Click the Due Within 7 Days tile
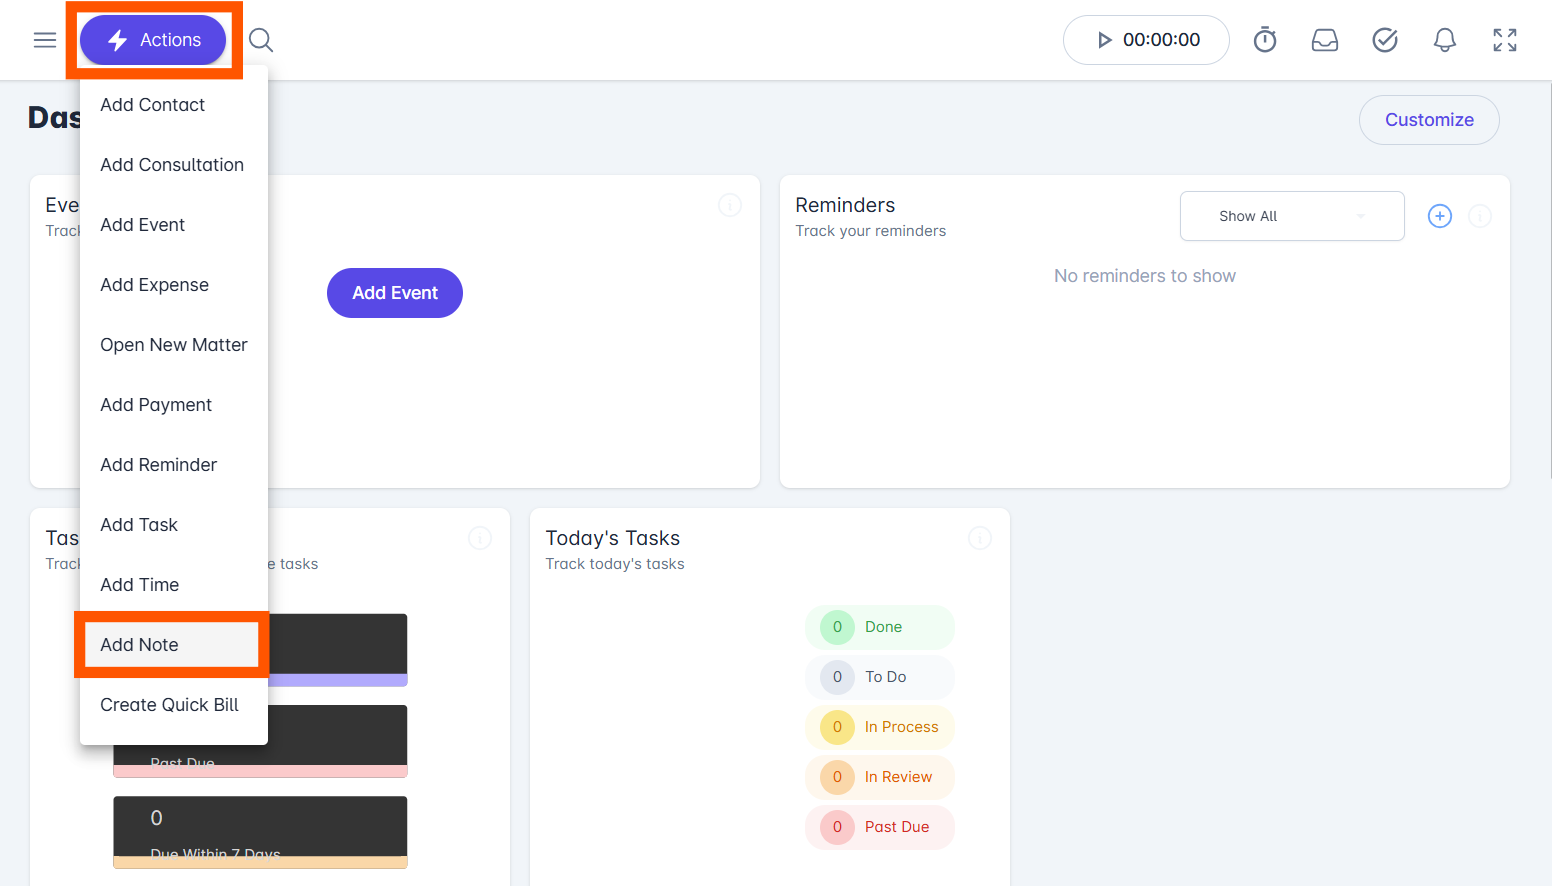The width and height of the screenshot is (1552, 886). coord(260,832)
